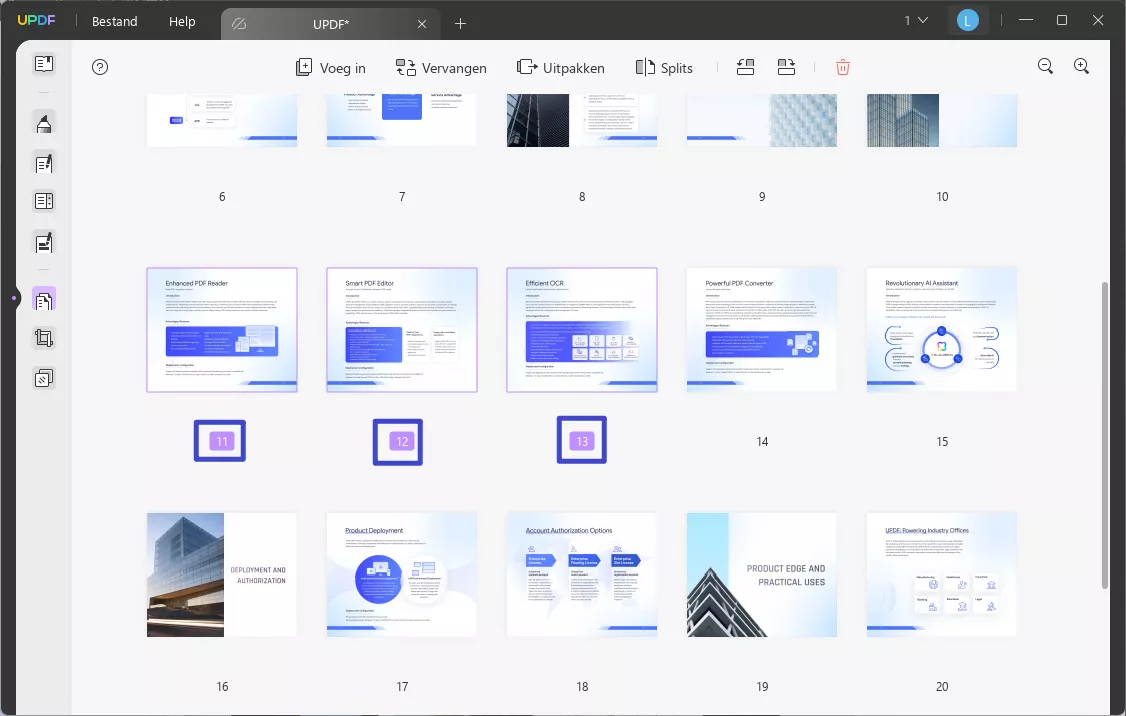This screenshot has width=1126, height=716.
Task: Select Smart PDF Editor page thumbnail
Action: [x=402, y=330]
